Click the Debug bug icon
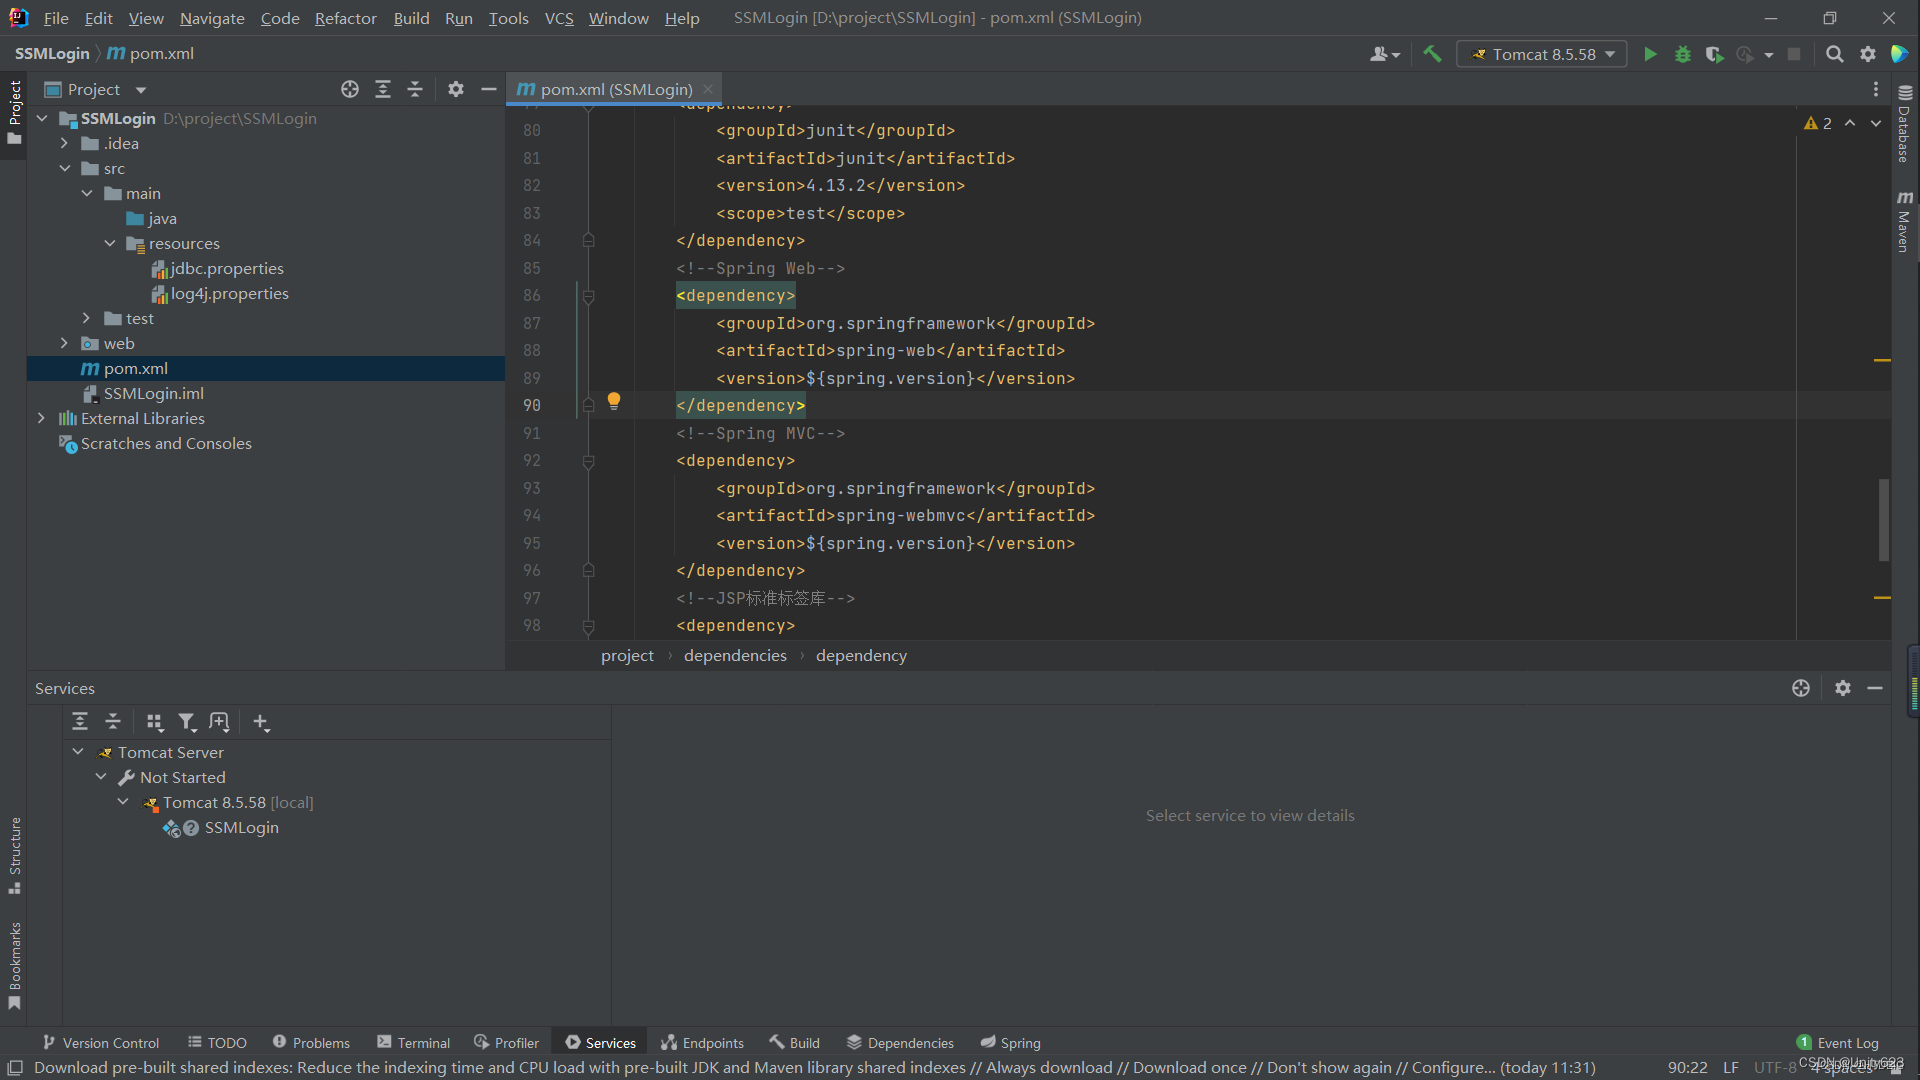Image resolution: width=1920 pixels, height=1080 pixels. [x=1683, y=54]
